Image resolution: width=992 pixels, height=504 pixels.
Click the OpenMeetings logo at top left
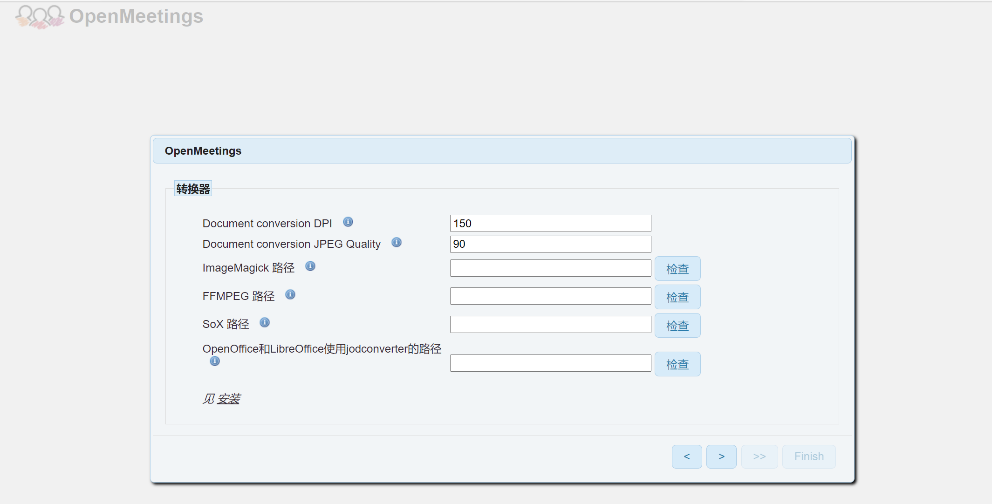click(x=109, y=16)
